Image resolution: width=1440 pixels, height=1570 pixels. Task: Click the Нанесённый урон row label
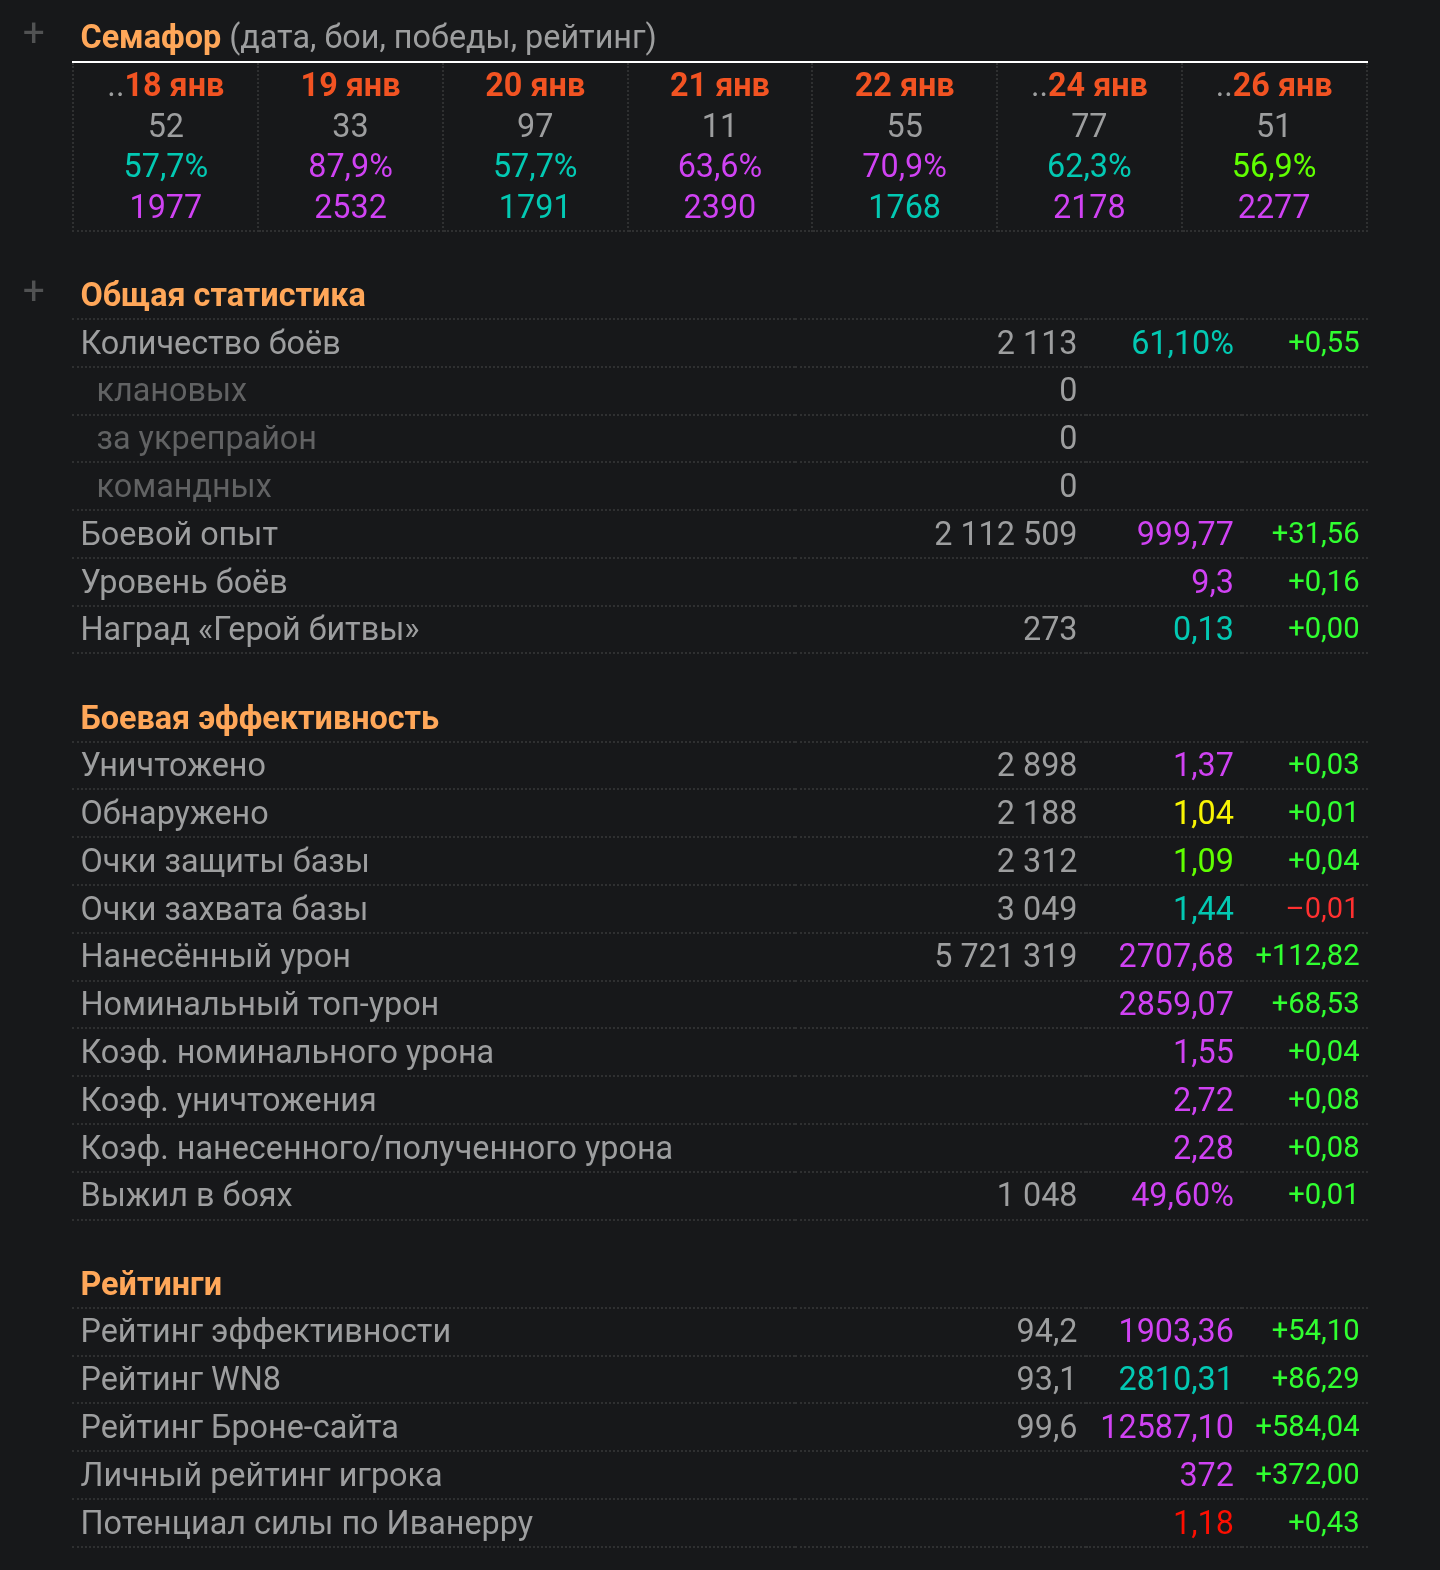(x=215, y=956)
